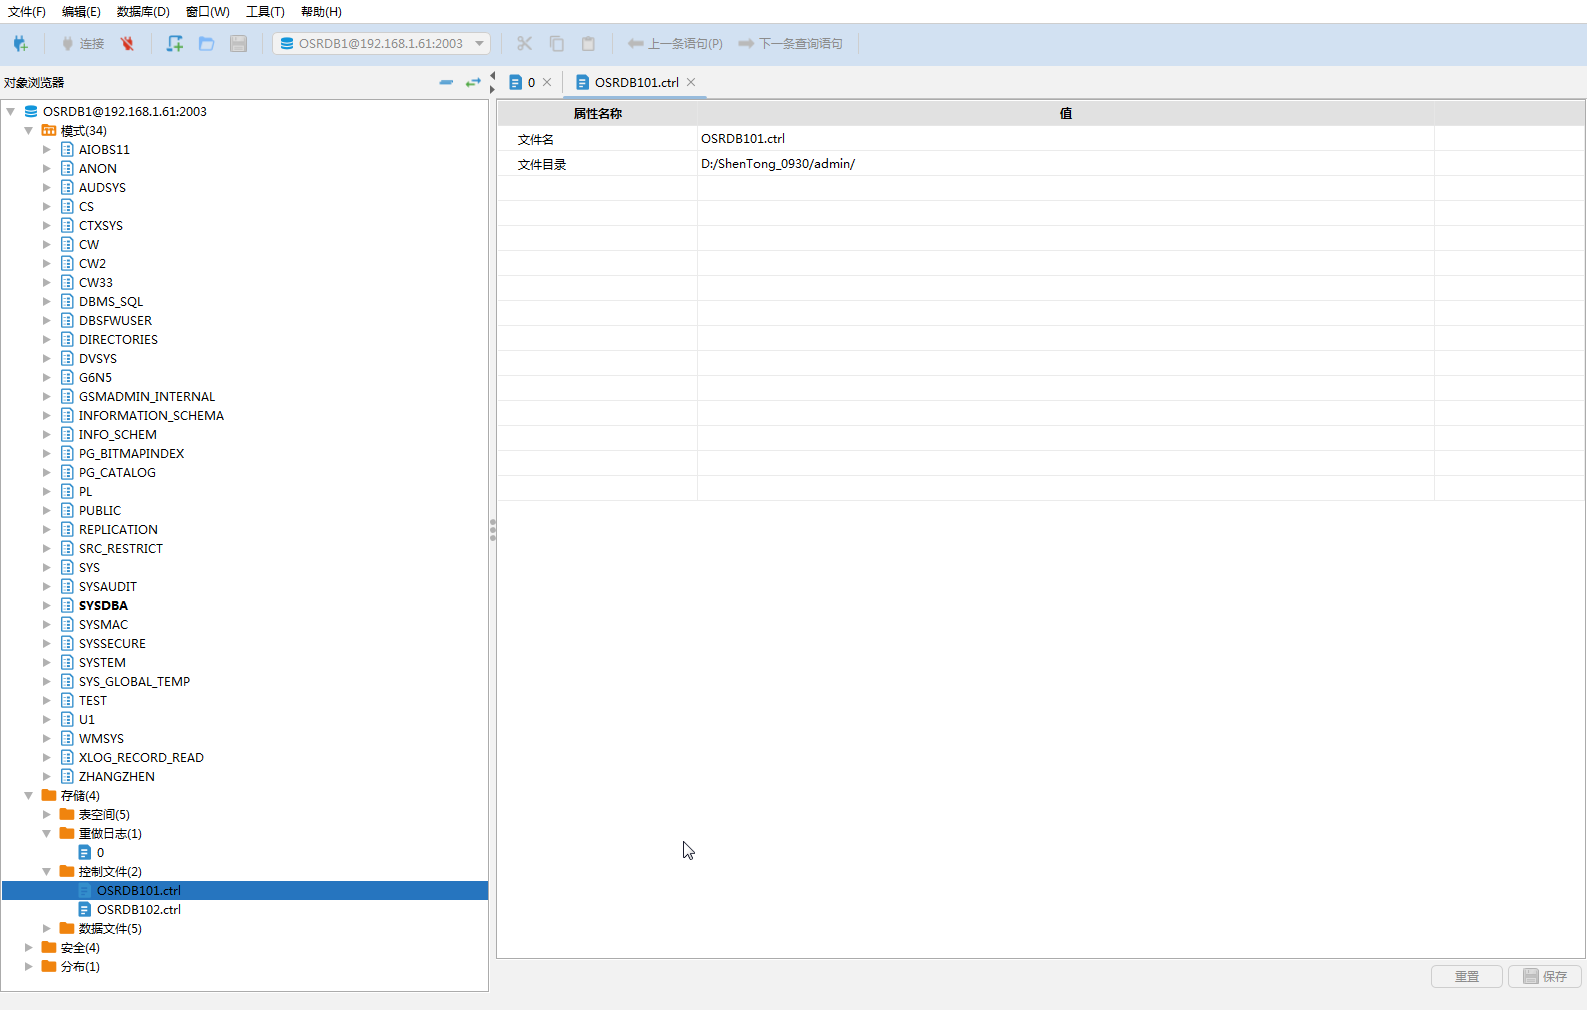Click the collapse all icon in object browser
The image size is (1587, 1010).
click(x=446, y=82)
